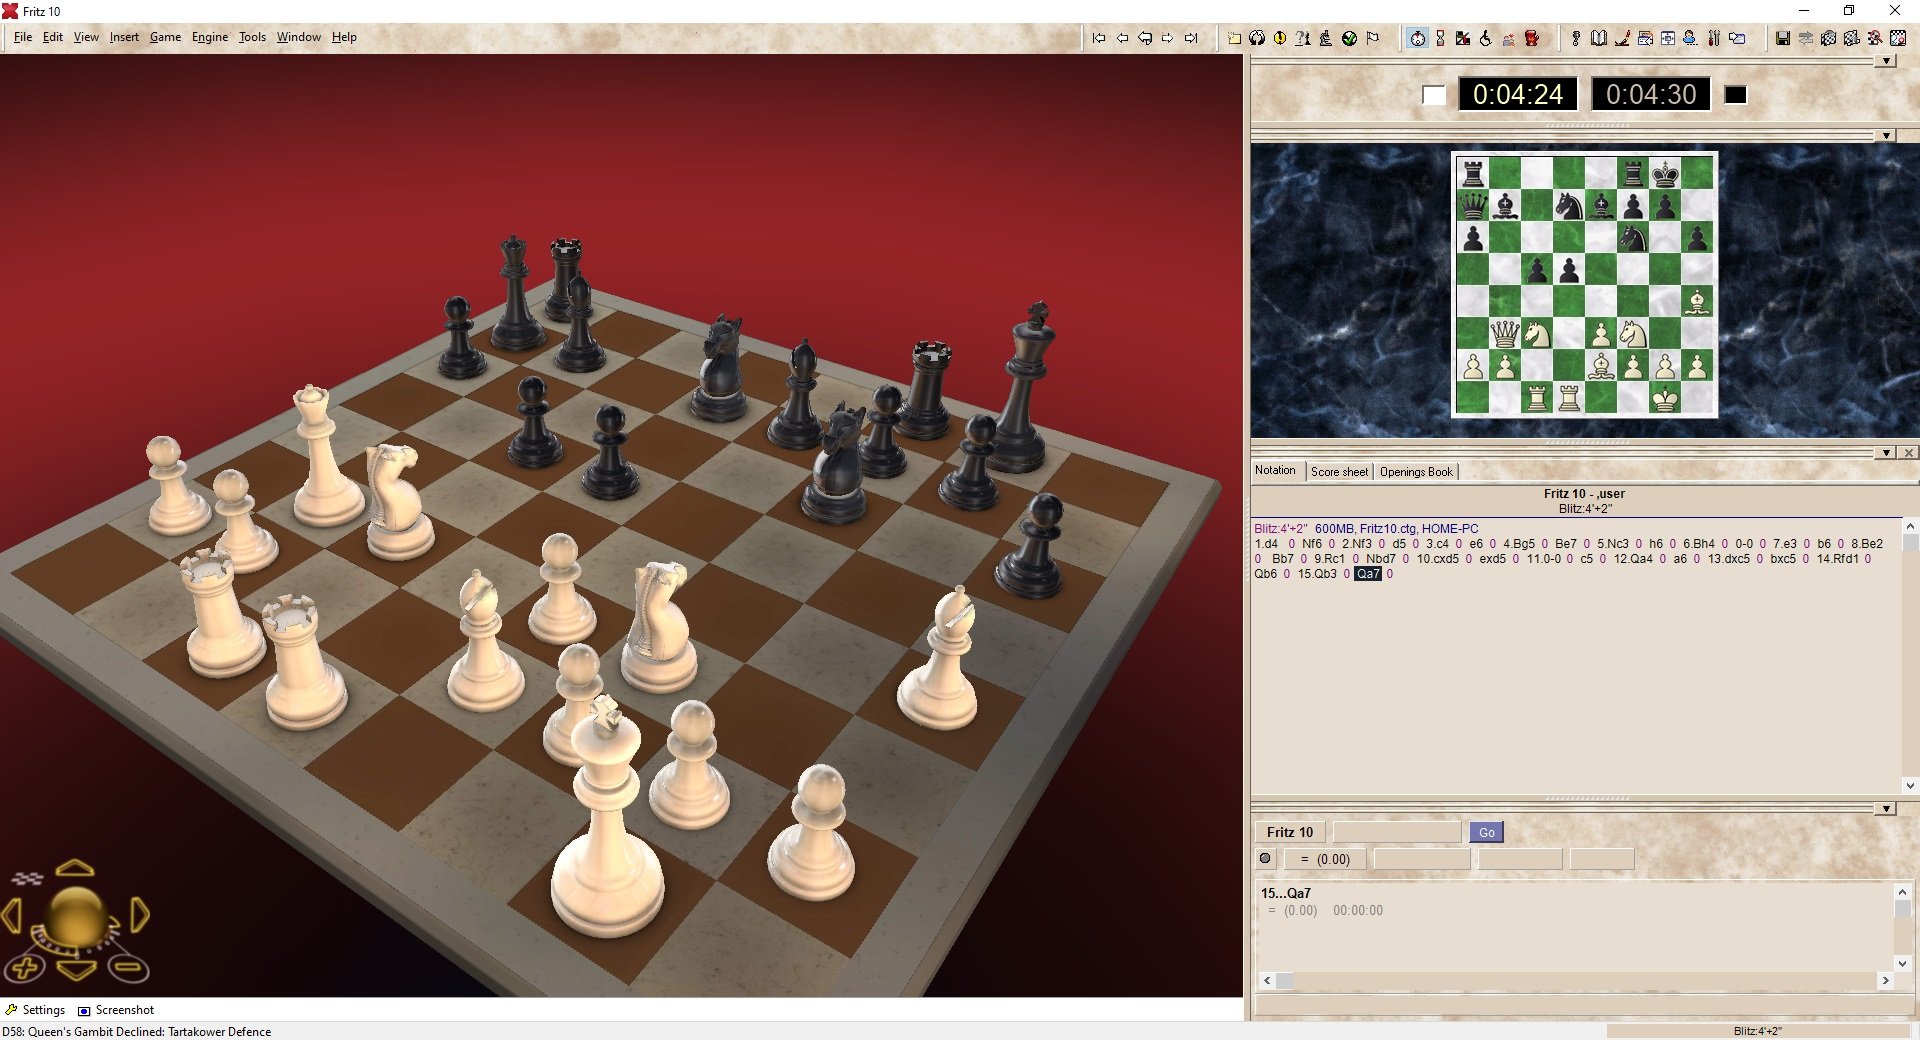This screenshot has height=1040, width=1920.
Task: Step forward one move with the right arrow icon
Action: click(1167, 38)
